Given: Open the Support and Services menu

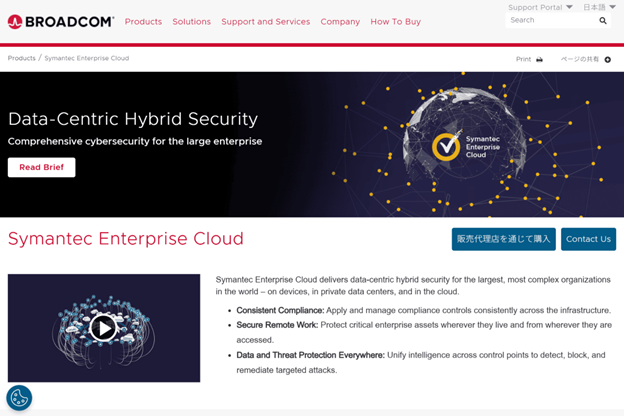Looking at the screenshot, I should [265, 21].
